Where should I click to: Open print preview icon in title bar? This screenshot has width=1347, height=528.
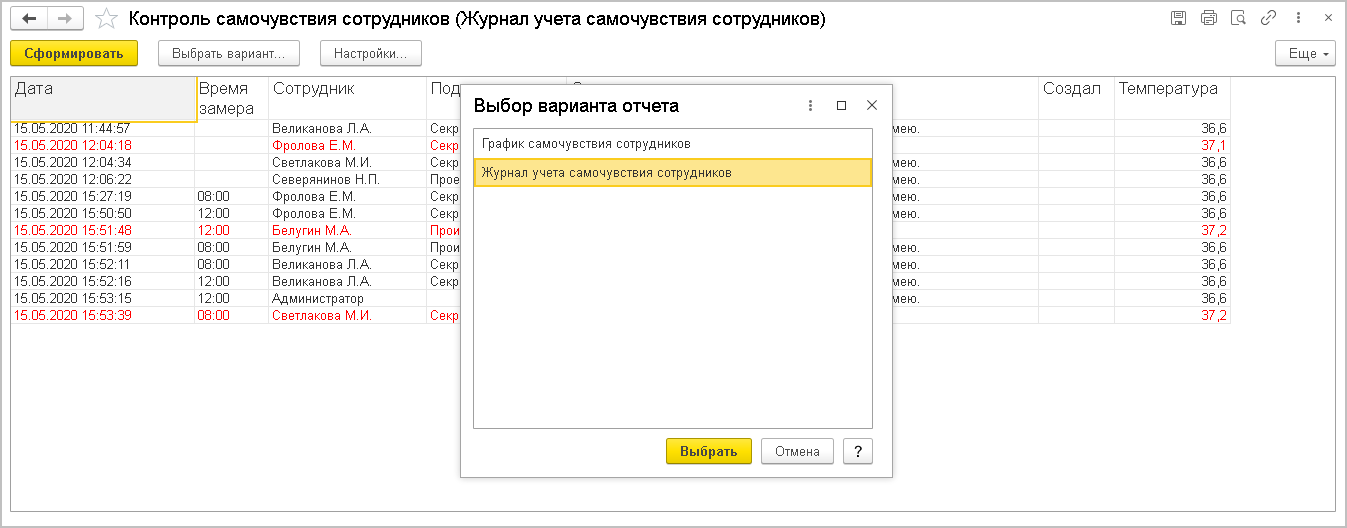pyautogui.click(x=1238, y=19)
